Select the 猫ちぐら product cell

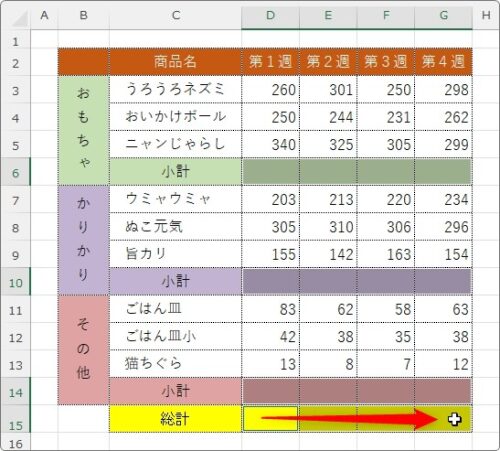coord(175,364)
